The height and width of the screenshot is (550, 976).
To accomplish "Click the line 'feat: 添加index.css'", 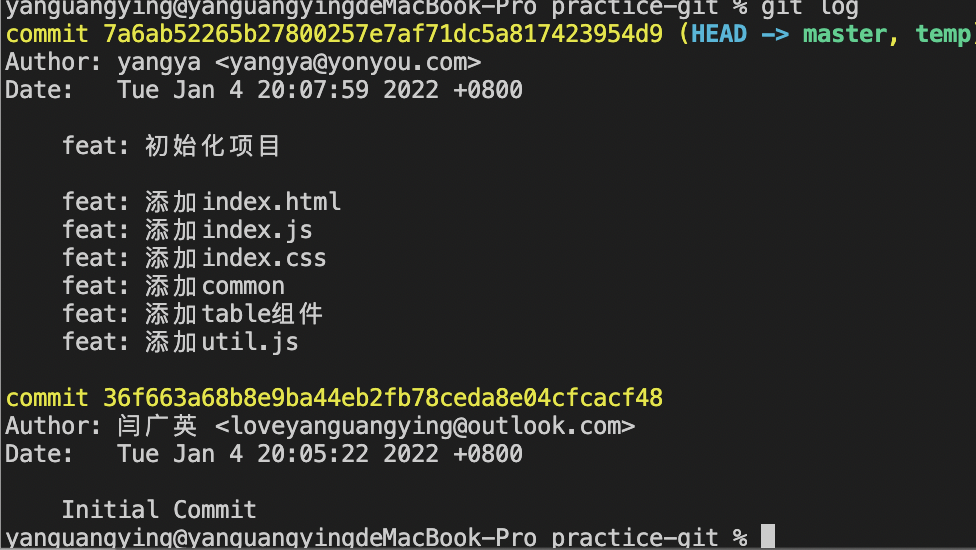I will point(194,258).
